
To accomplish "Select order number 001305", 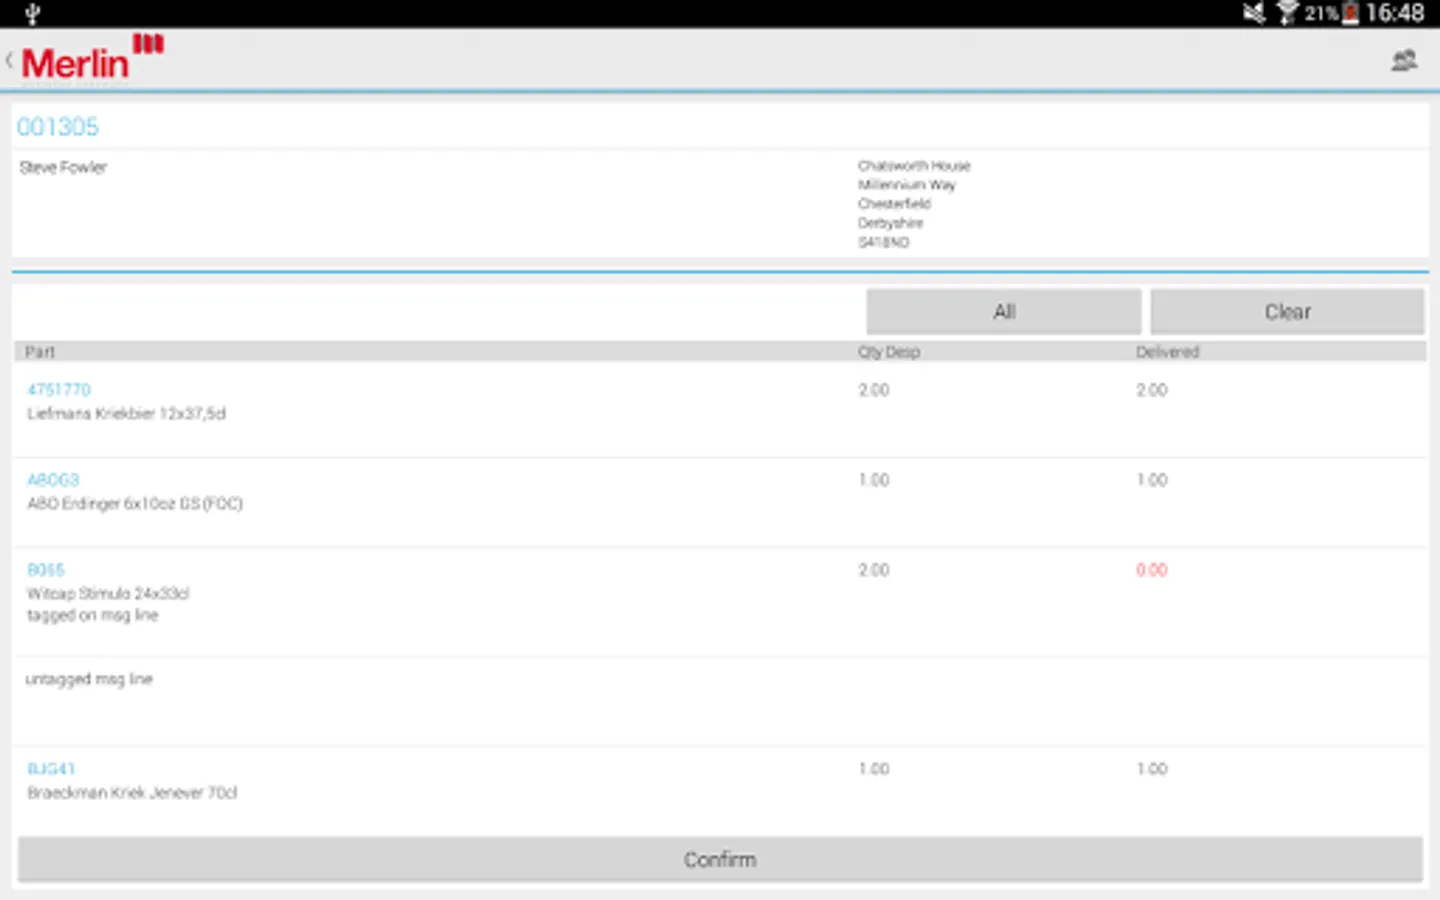I will click(57, 126).
